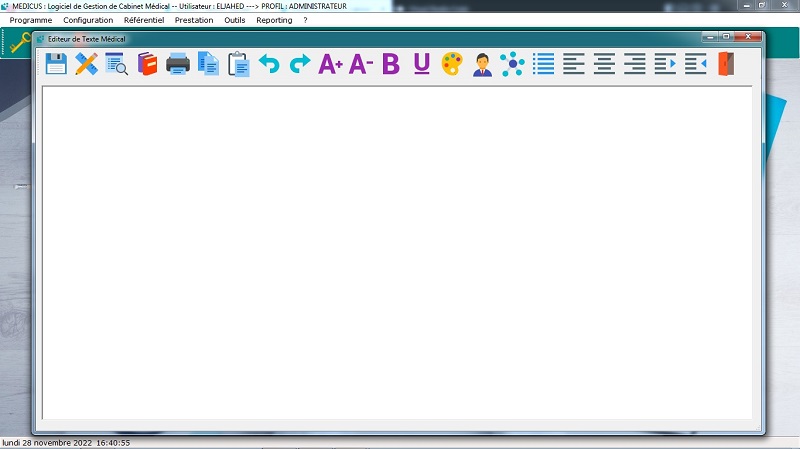The width and height of the screenshot is (800, 449).
Task: Decrease paragraph indent
Action: (696, 64)
